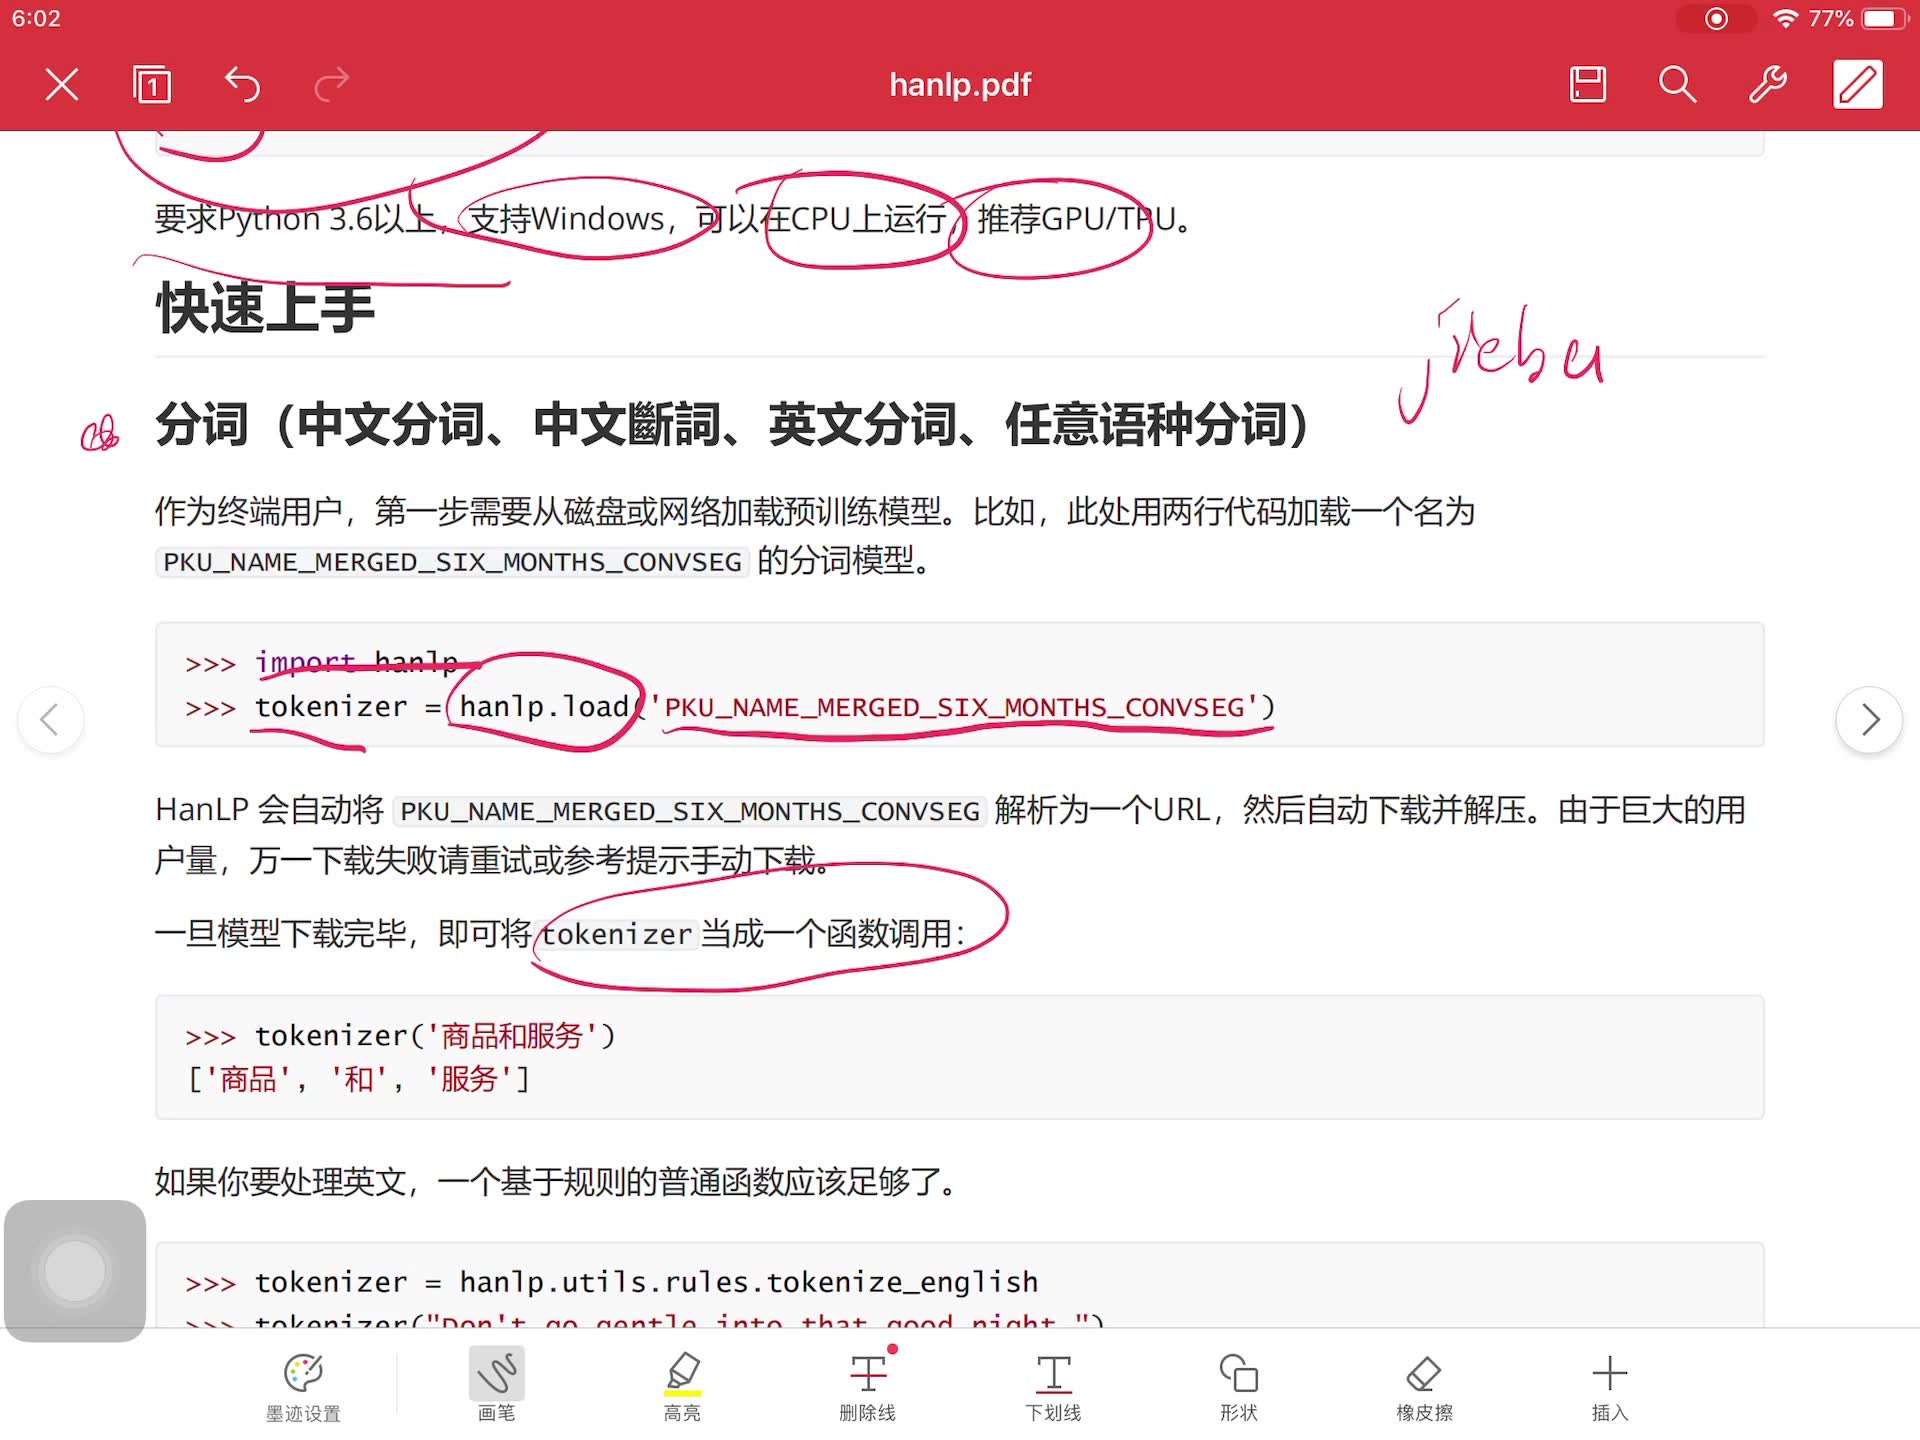The height and width of the screenshot is (1440, 1920).
Task: Select the underline tool (下划线)
Action: point(1053,1387)
